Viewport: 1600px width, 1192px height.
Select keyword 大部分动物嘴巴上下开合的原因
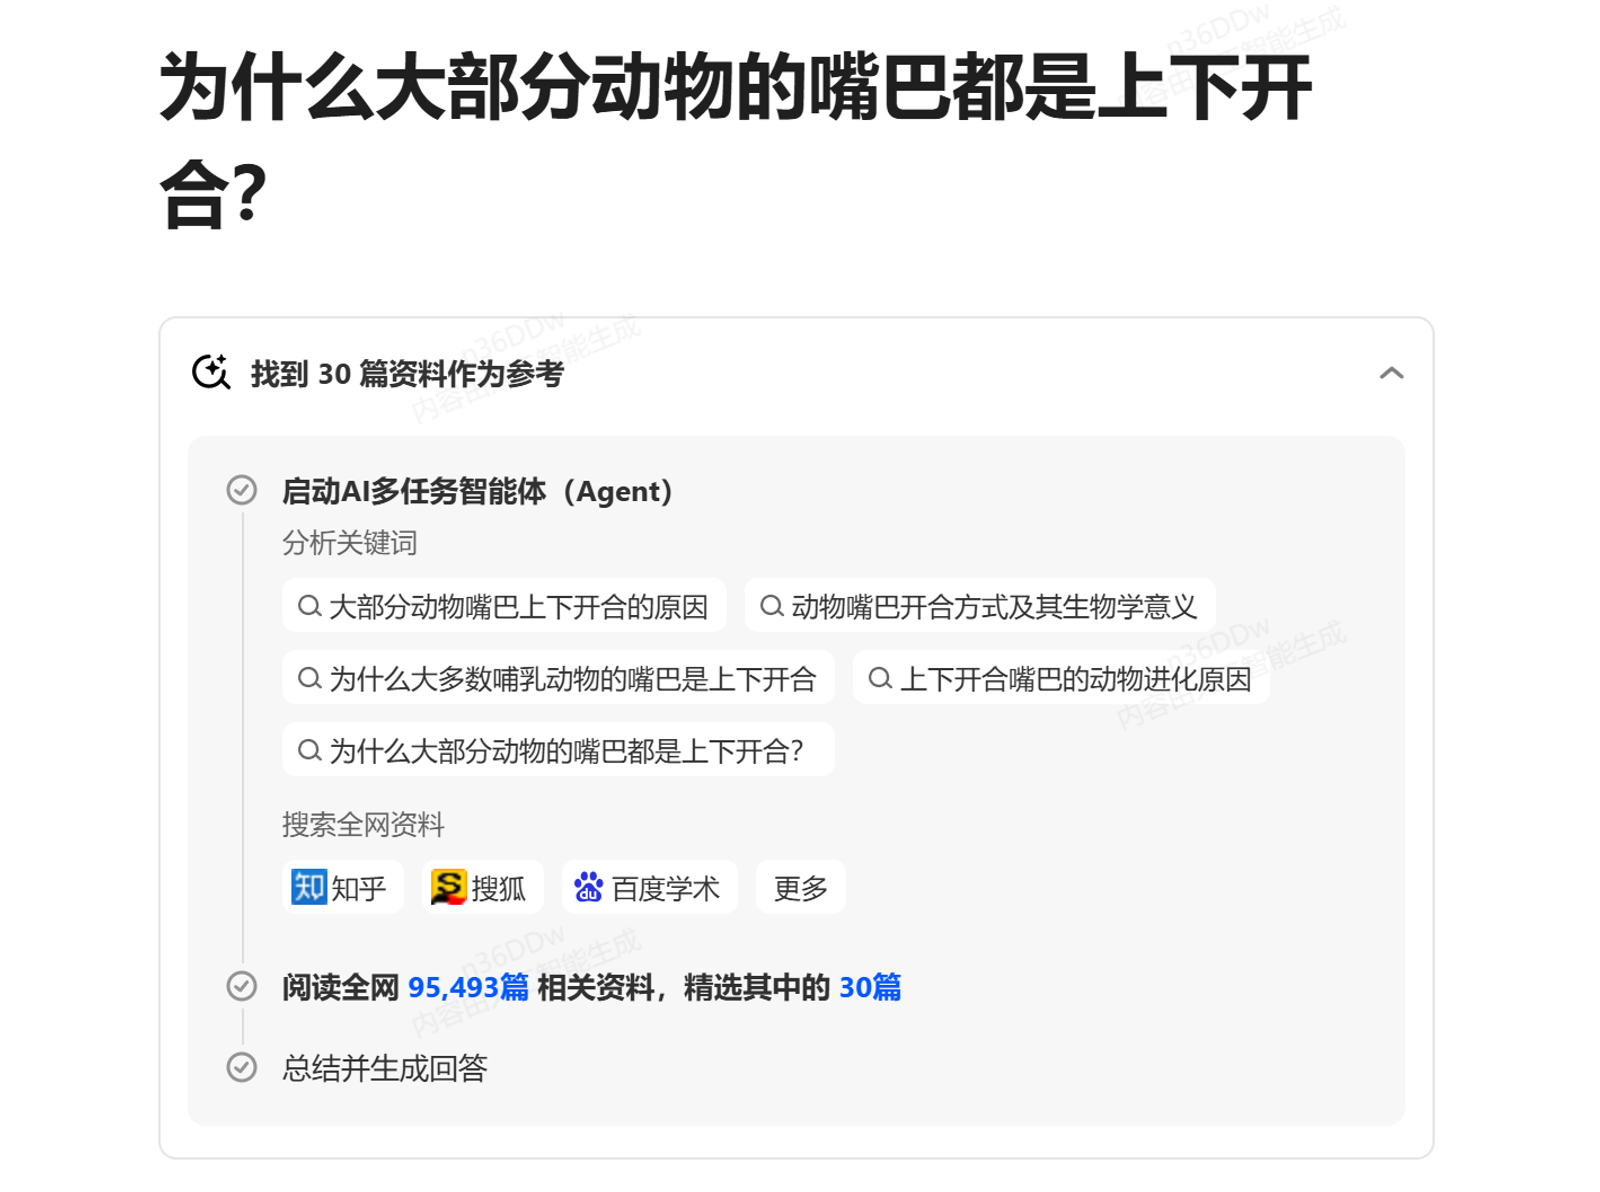[504, 606]
